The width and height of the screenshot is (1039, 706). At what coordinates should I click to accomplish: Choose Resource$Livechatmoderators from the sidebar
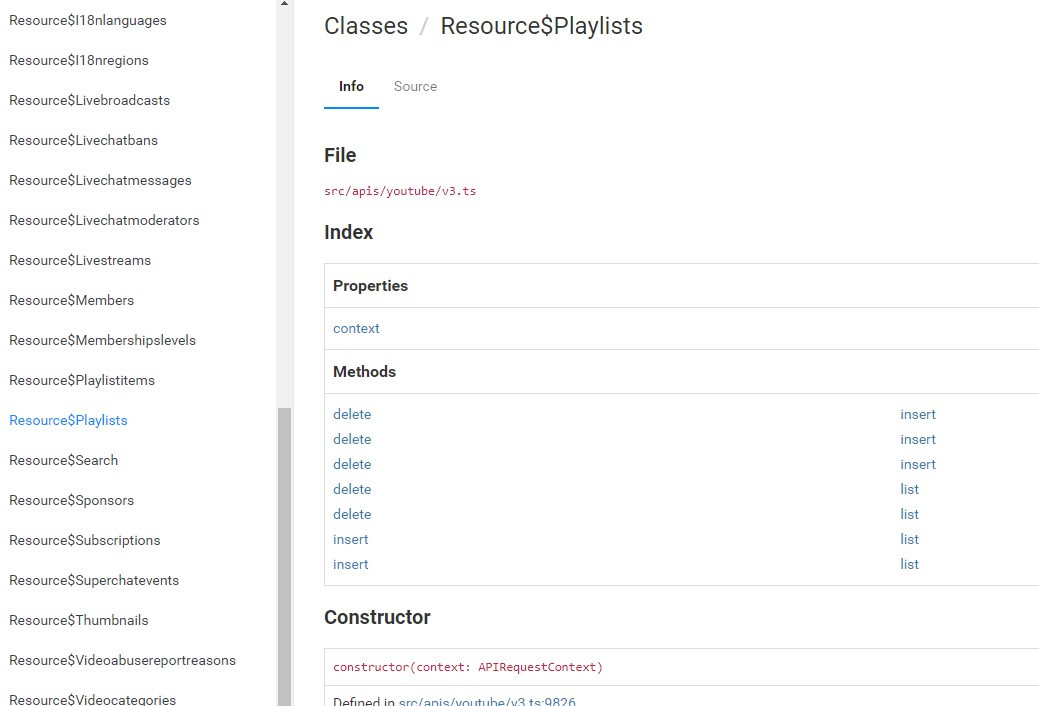coord(104,220)
